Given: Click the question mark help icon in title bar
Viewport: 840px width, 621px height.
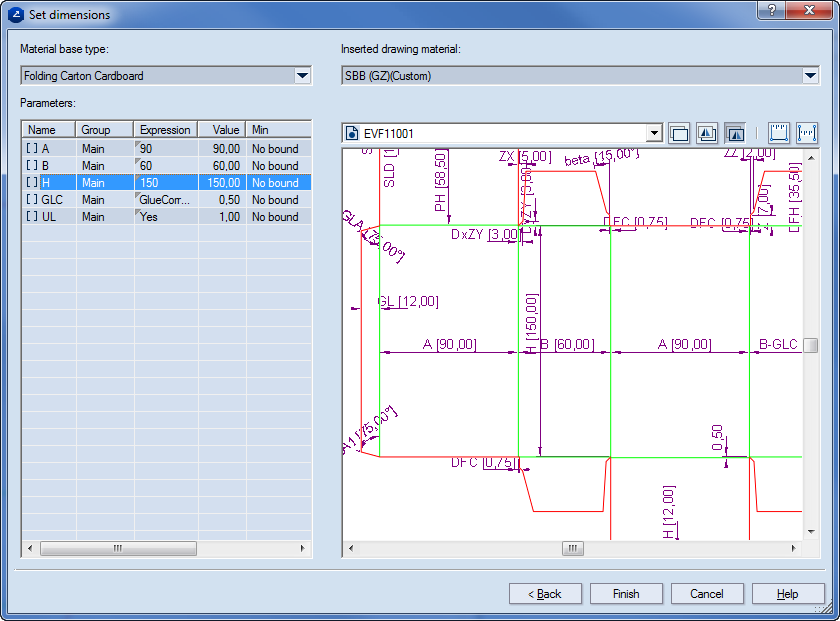Looking at the screenshot, I should (770, 11).
